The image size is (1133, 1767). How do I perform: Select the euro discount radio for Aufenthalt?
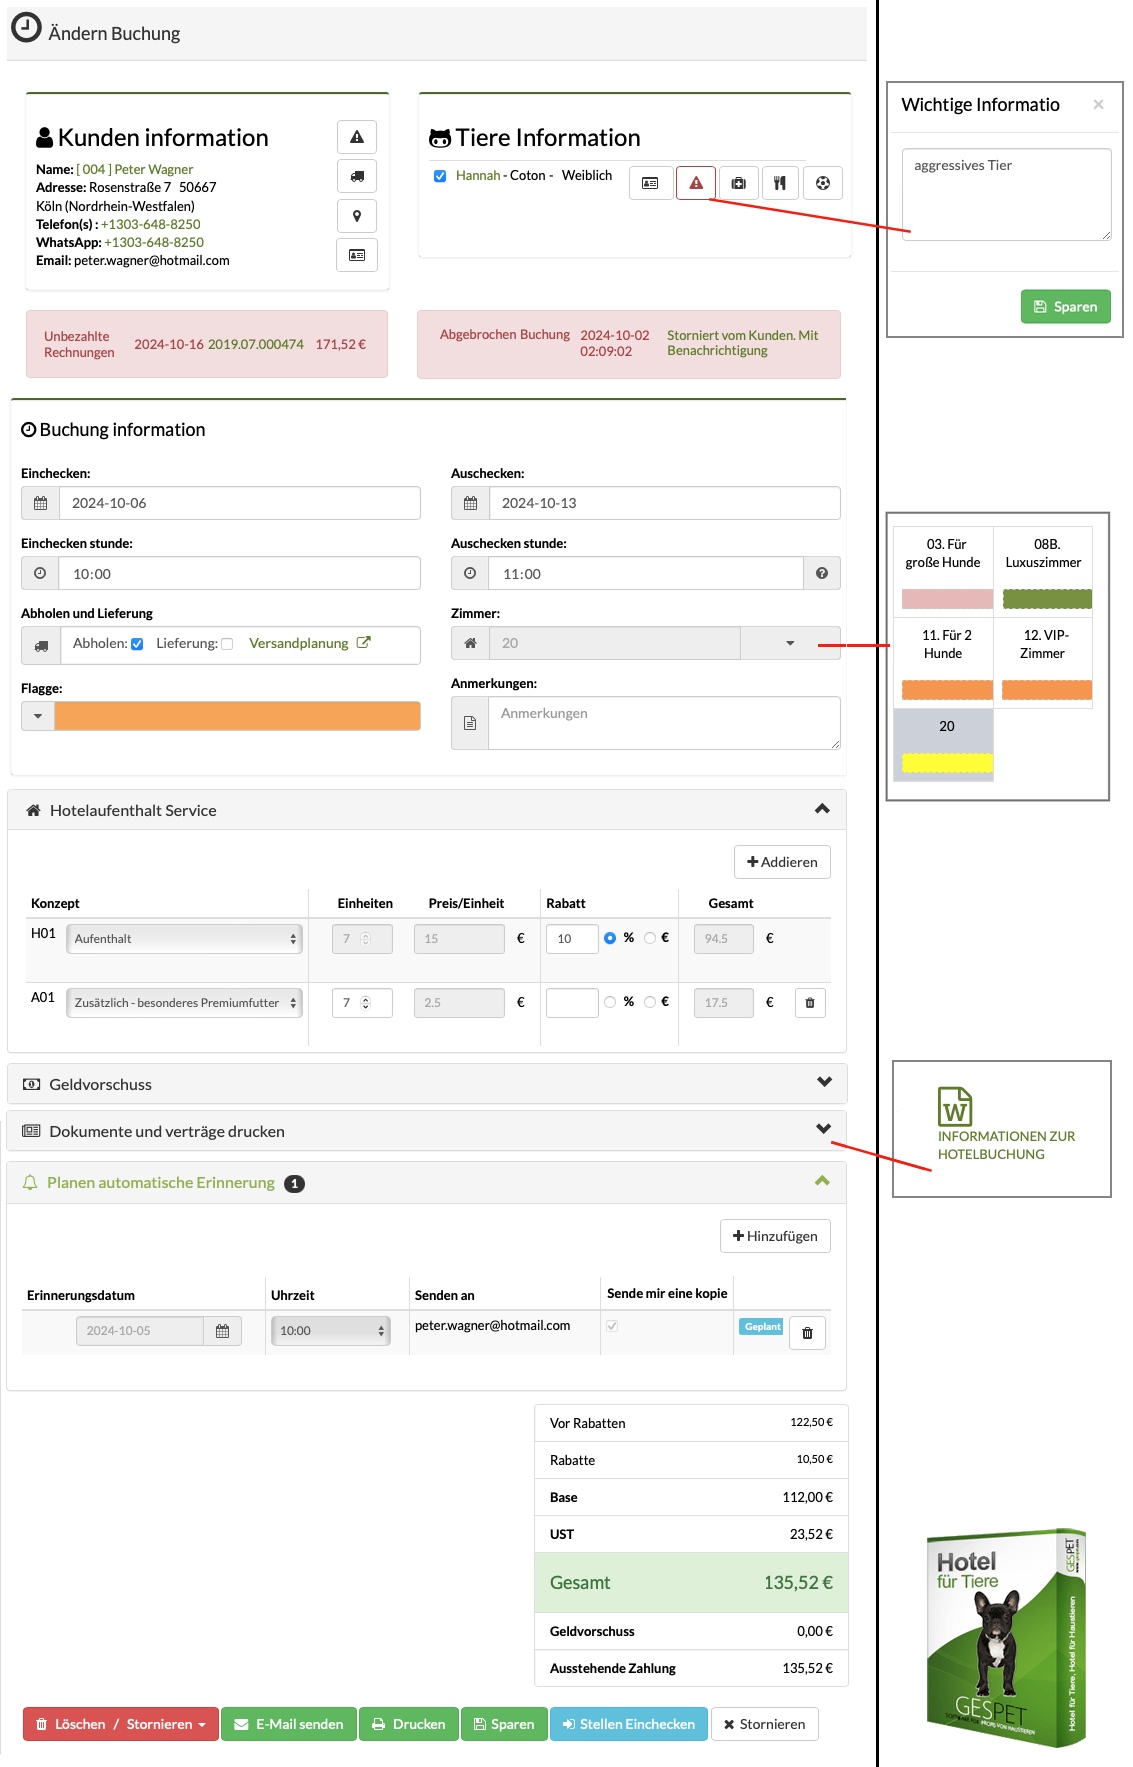650,938
